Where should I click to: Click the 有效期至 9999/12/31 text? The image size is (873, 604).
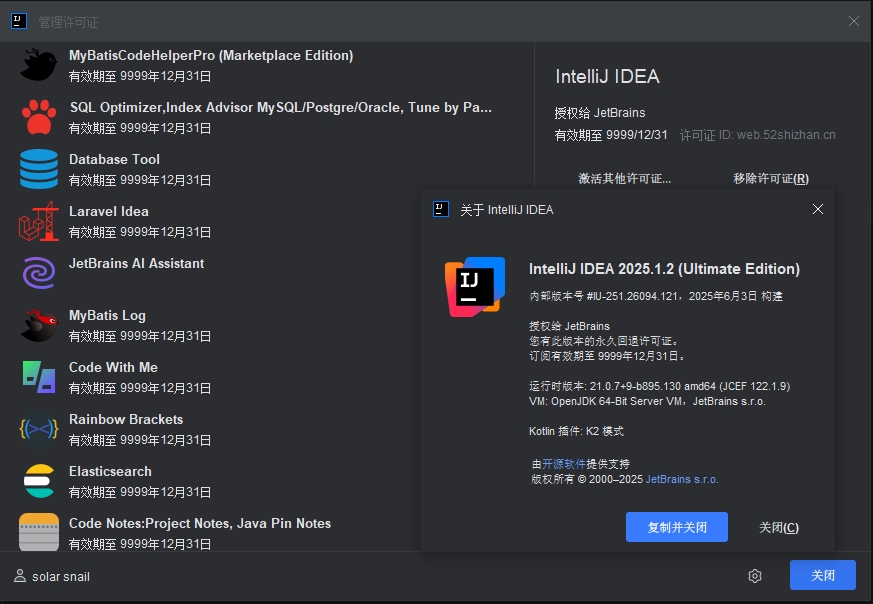point(611,135)
